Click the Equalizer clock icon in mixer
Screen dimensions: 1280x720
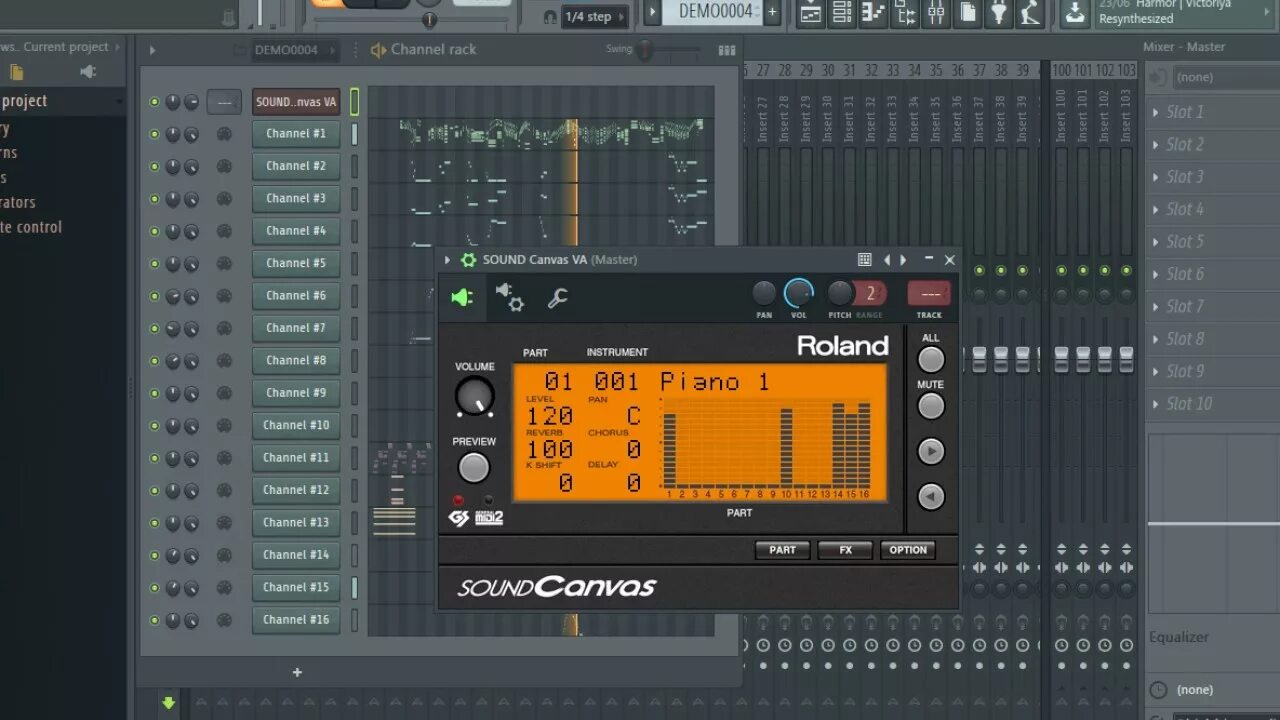point(1158,689)
